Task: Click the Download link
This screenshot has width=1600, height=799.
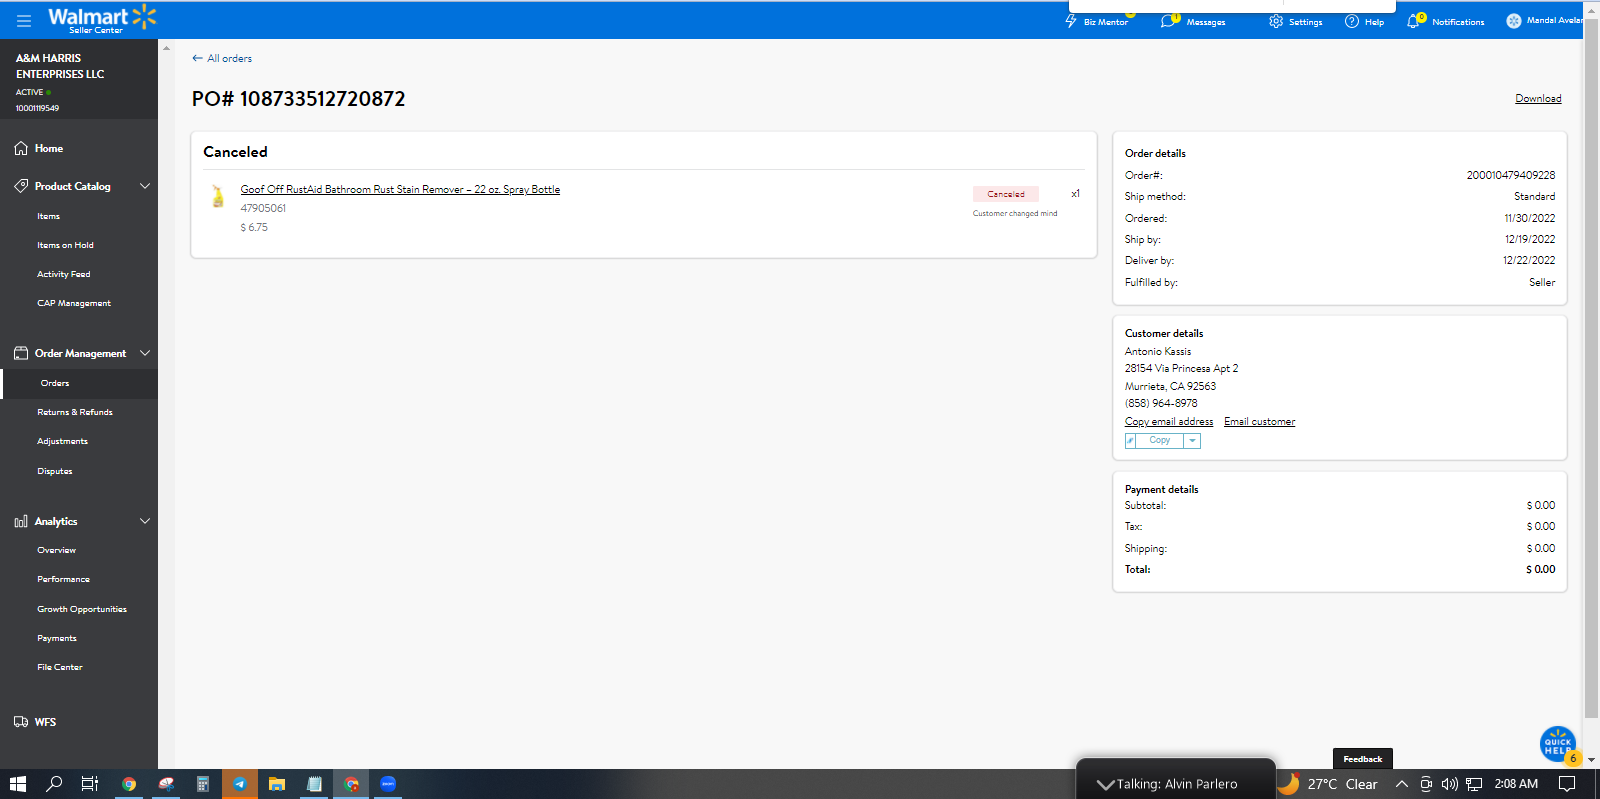Action: [x=1538, y=98]
